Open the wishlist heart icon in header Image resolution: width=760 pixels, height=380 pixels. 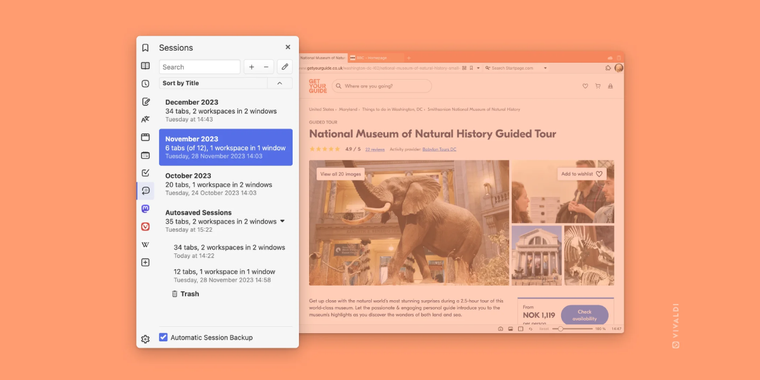[585, 86]
